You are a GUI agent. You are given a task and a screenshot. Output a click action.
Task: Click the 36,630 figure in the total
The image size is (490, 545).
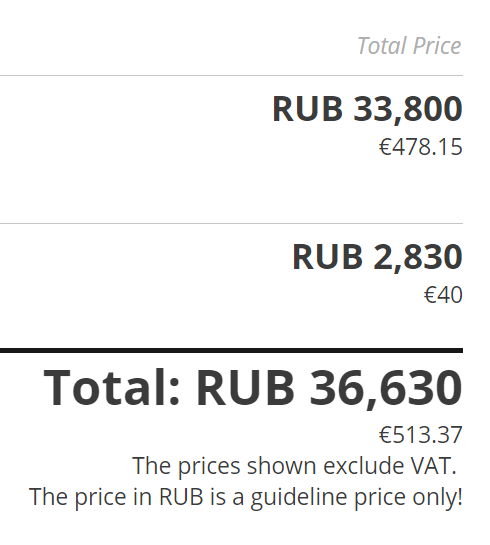[386, 388]
